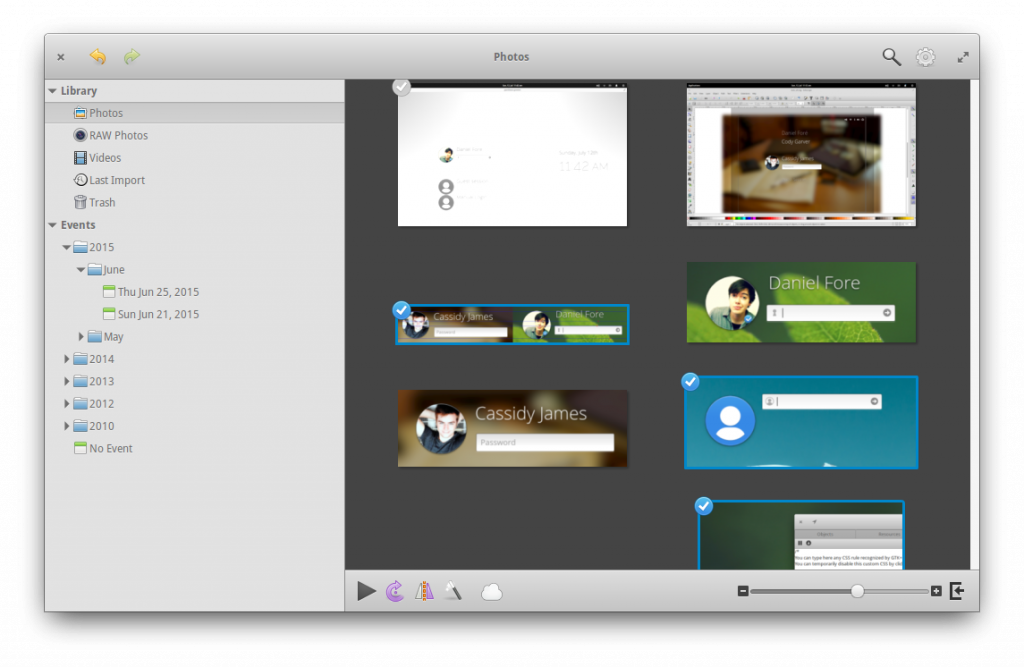1024x667 pixels.
Task: Toggle the checkmark on the white login screen thumbnail
Action: tap(401, 87)
